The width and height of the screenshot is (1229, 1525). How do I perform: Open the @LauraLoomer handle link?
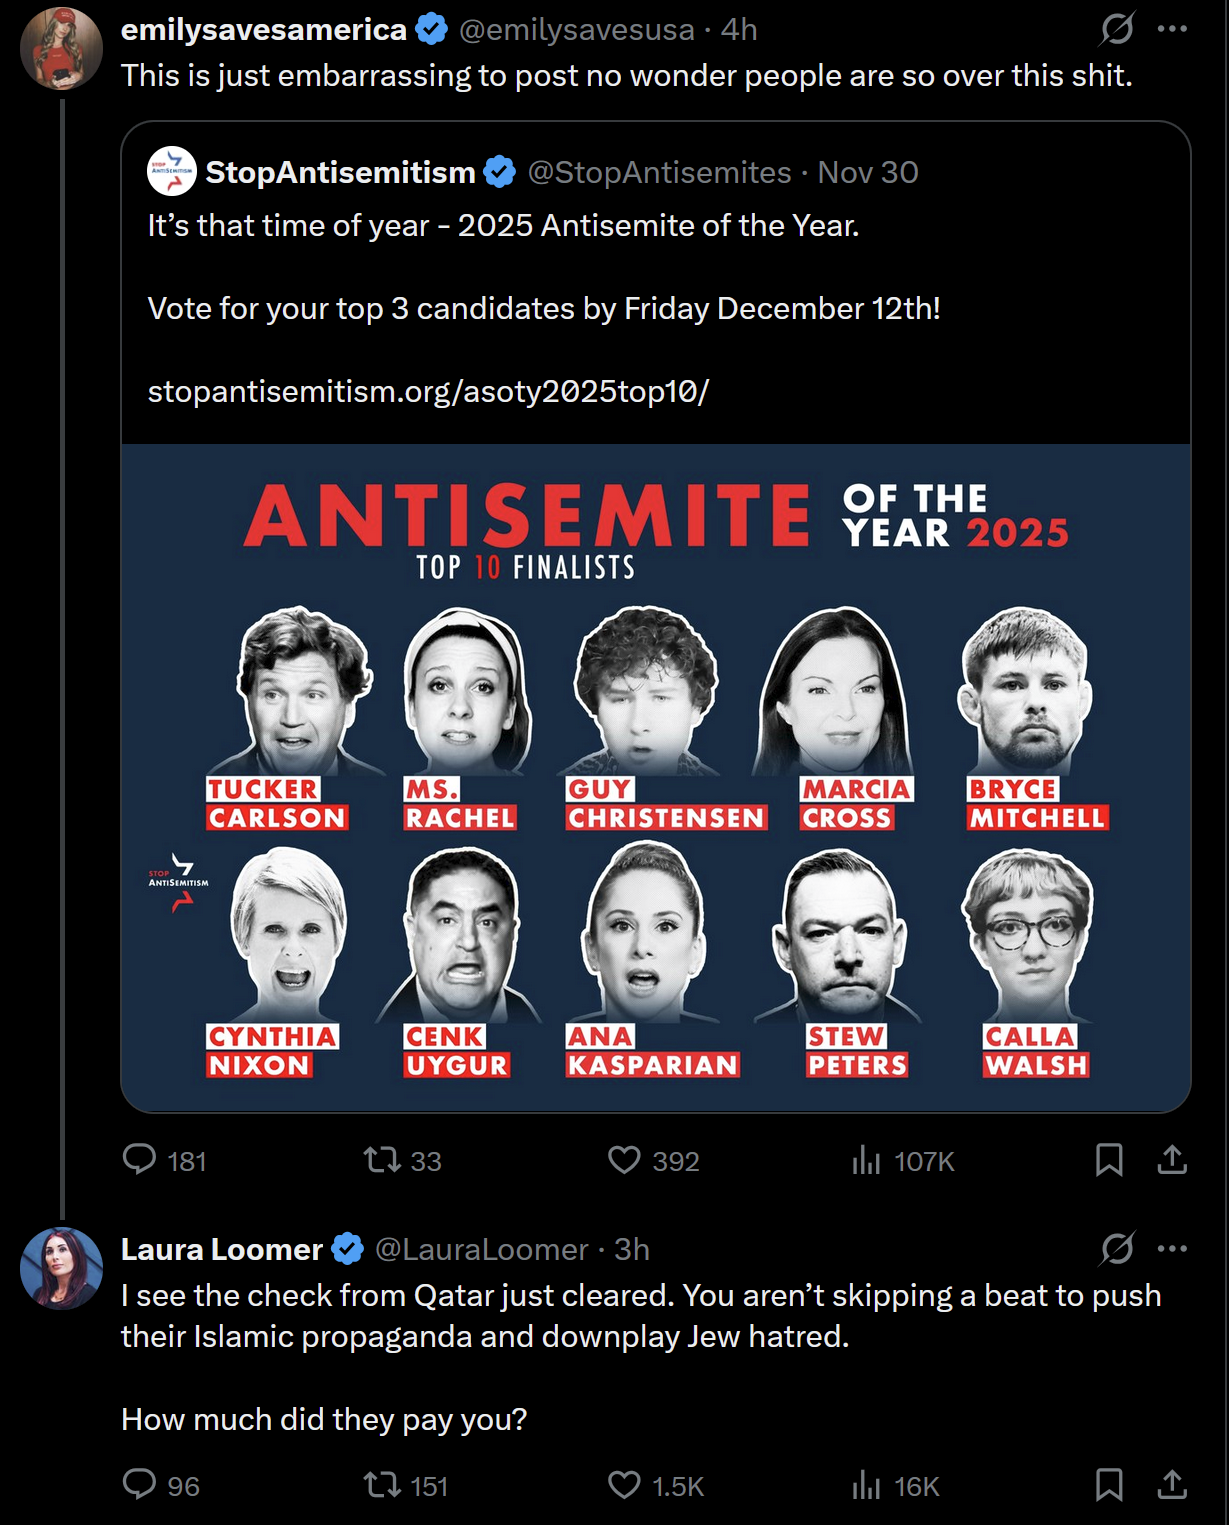(x=481, y=1249)
